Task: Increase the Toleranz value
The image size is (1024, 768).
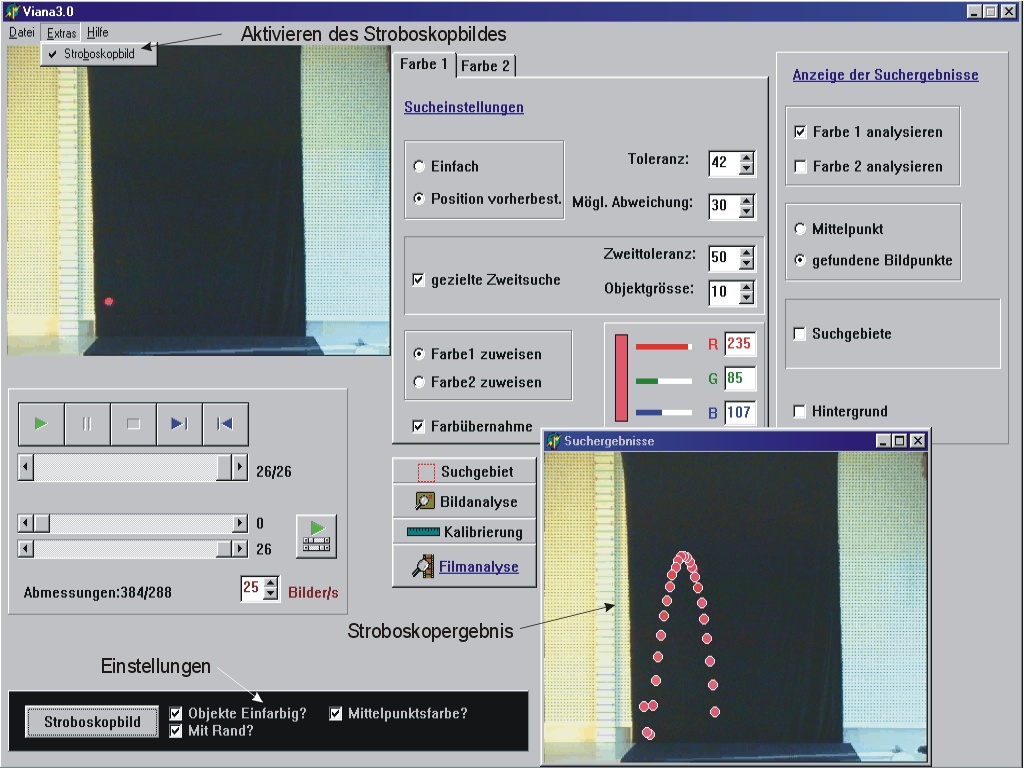Action: click(x=746, y=157)
